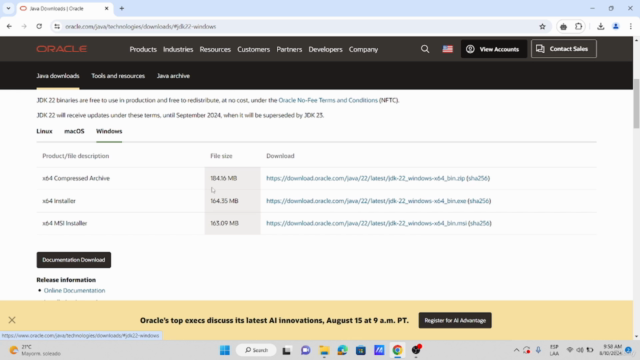Open Oracle No-Fee Terms and Conditions link
640x360 pixels.
click(x=328, y=100)
